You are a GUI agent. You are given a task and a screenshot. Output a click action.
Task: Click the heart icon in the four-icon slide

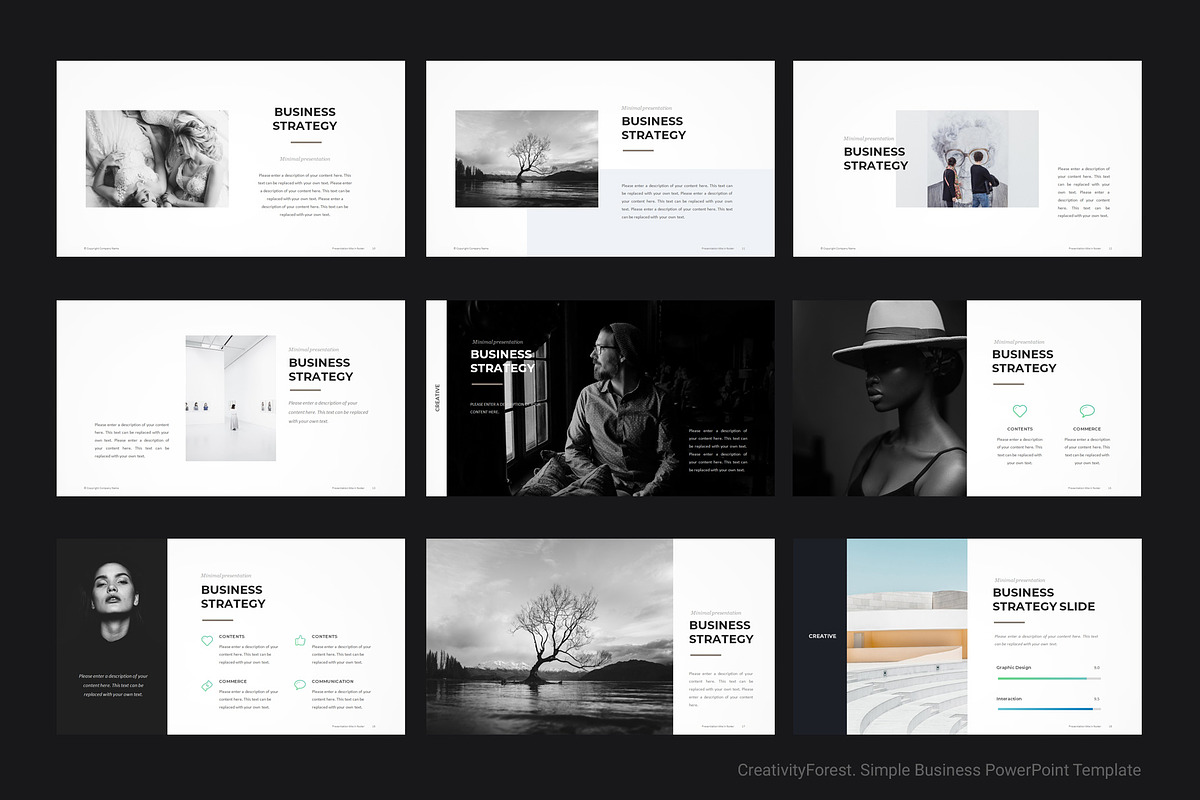[207, 640]
